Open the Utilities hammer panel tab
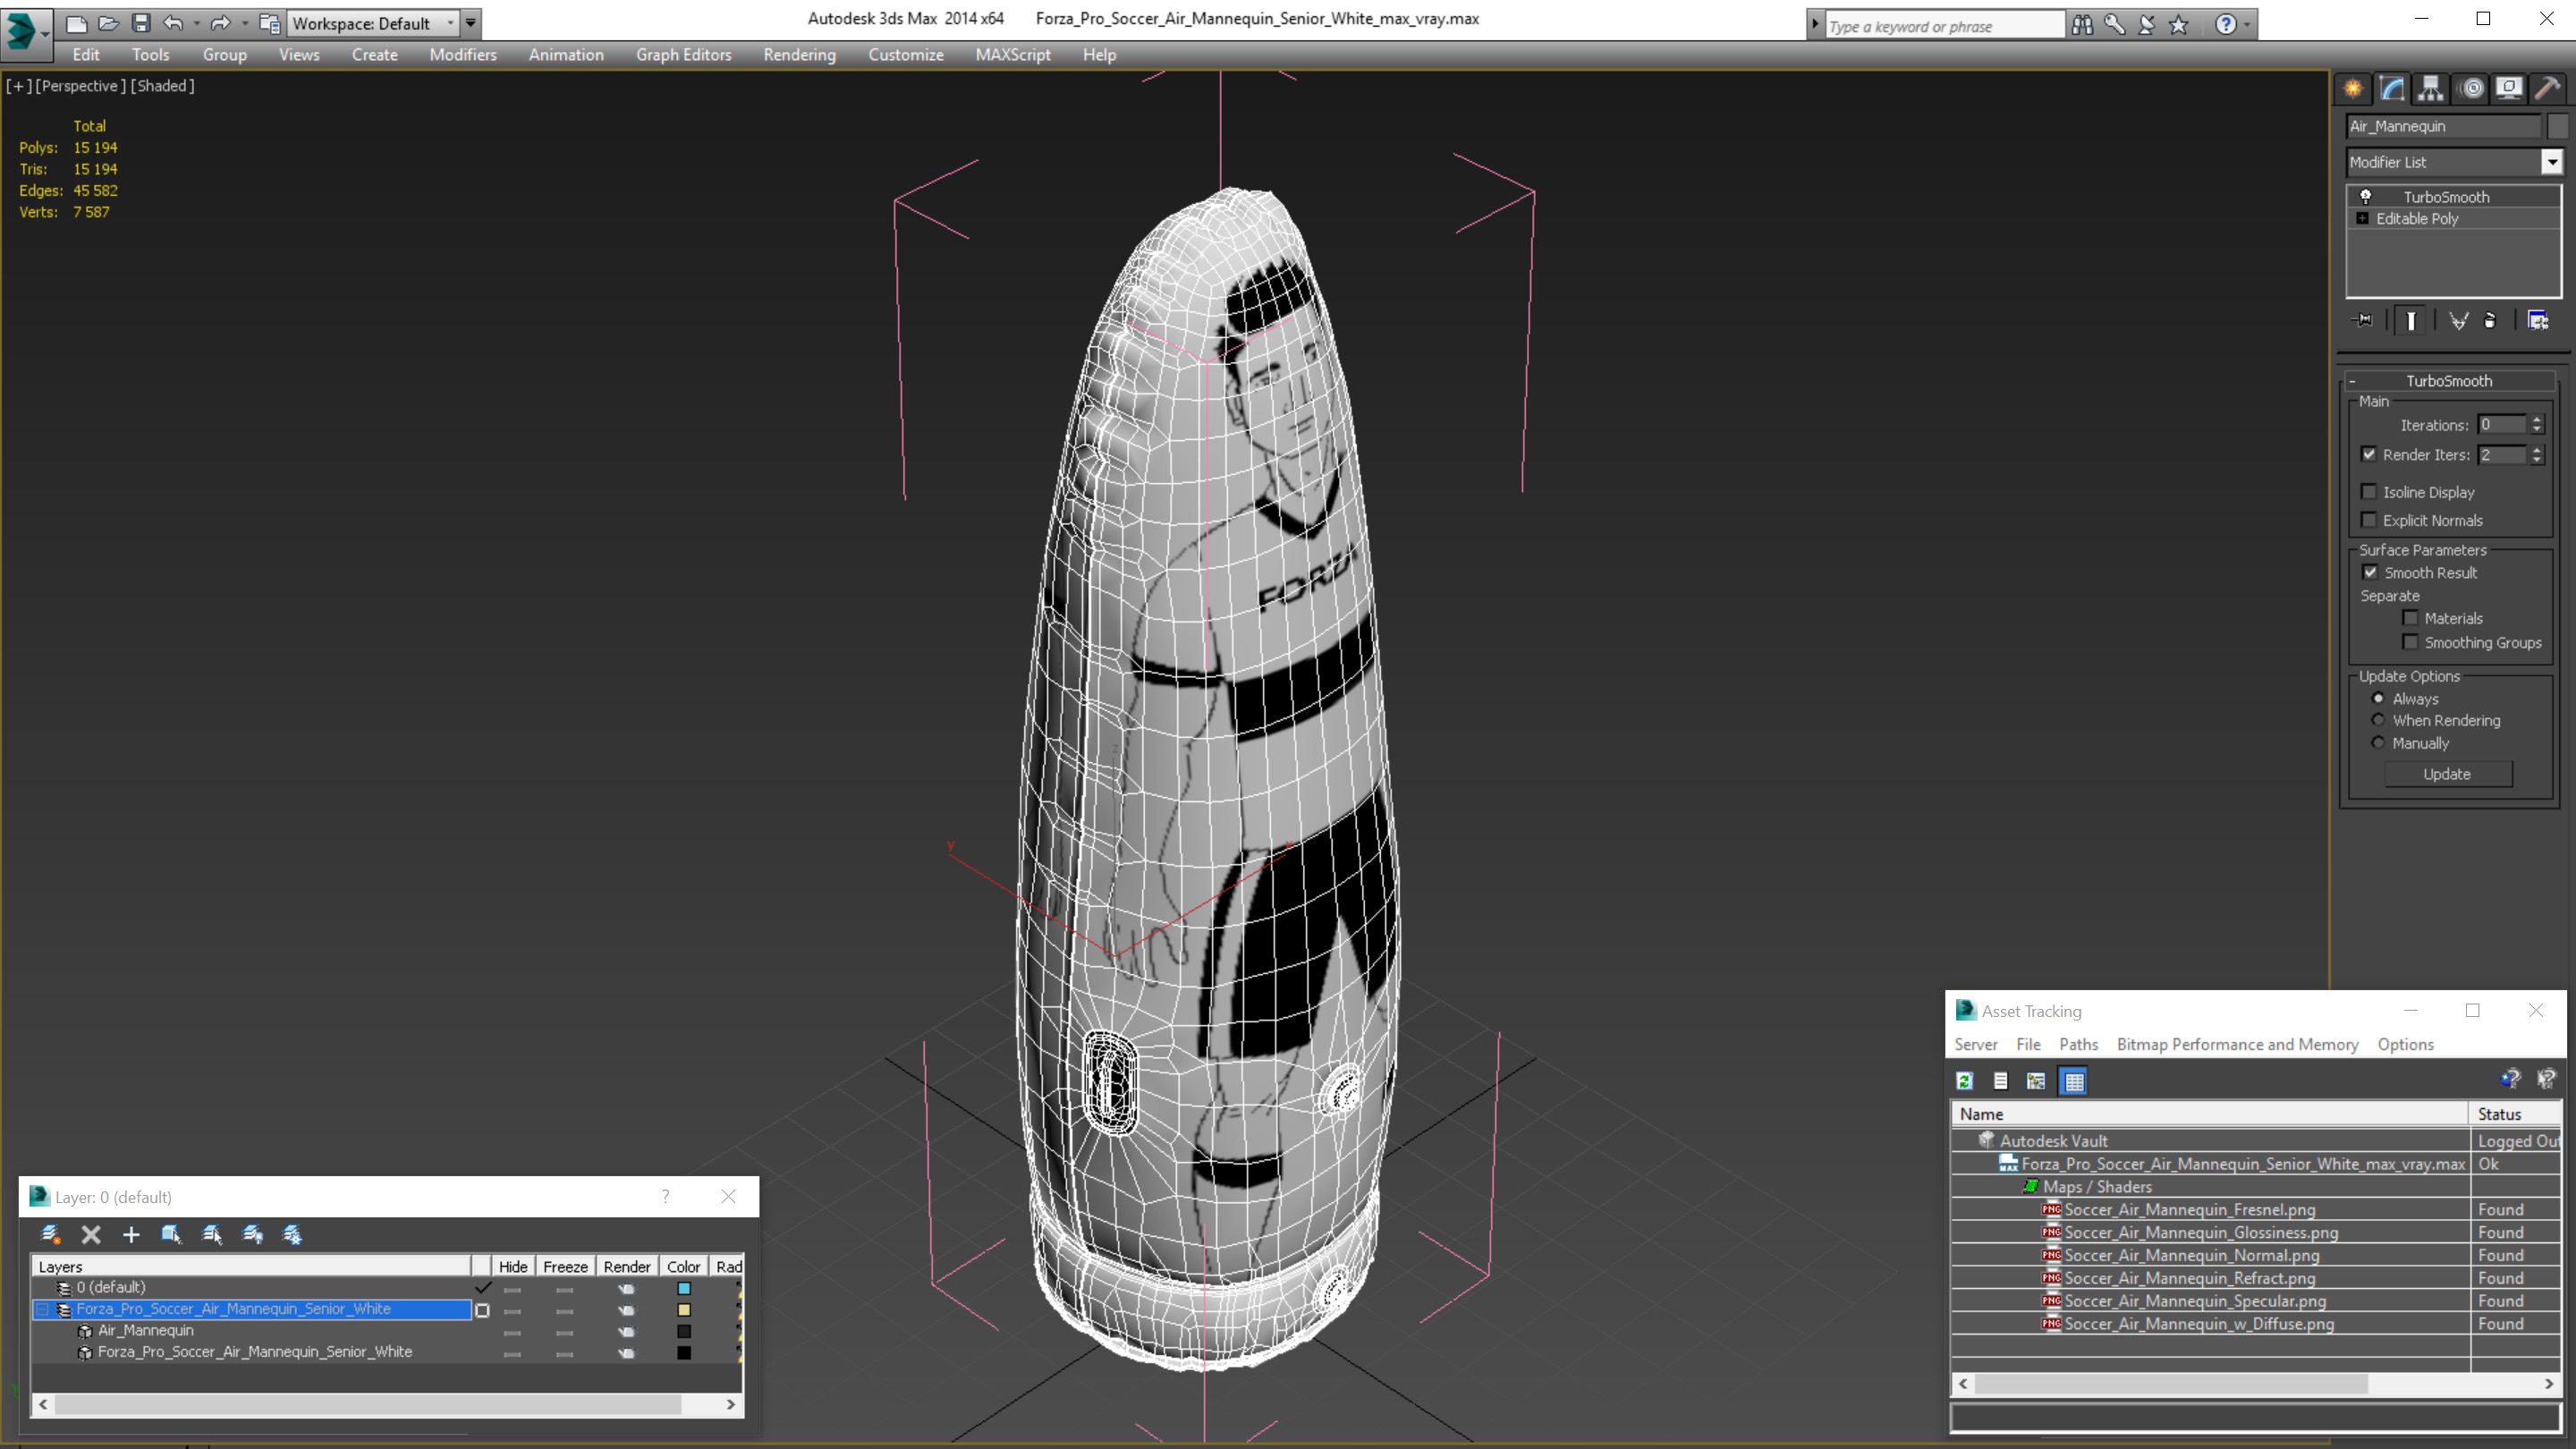 coord(2548,89)
